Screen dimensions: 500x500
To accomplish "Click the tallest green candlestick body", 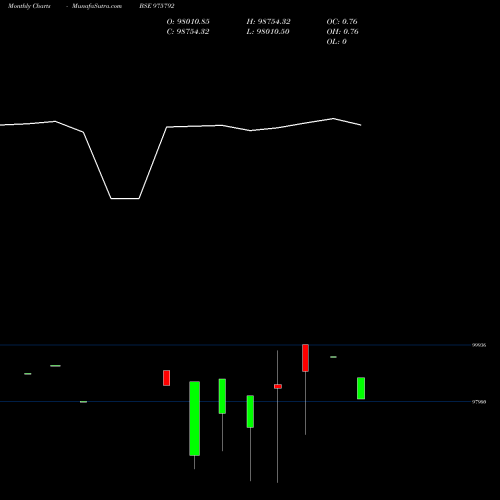I will [x=195, y=418].
